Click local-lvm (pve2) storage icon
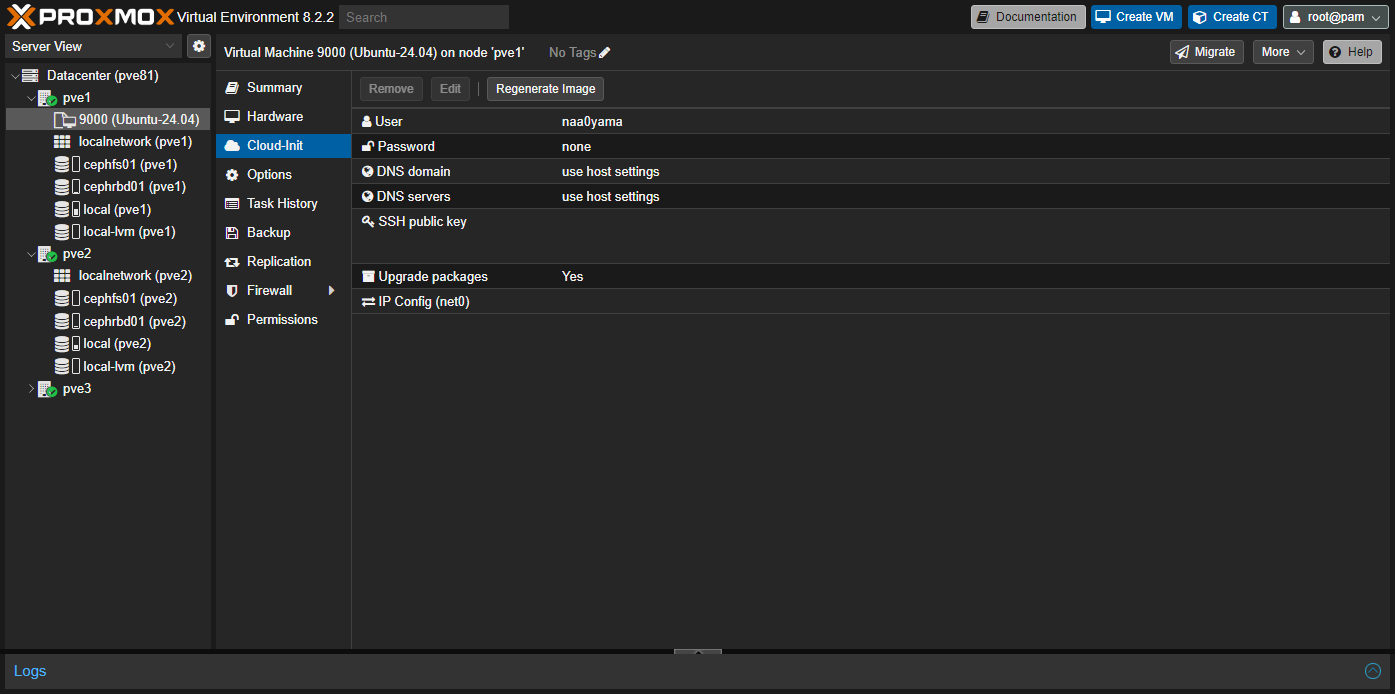Viewport: 1395px width, 694px height. (x=67, y=366)
